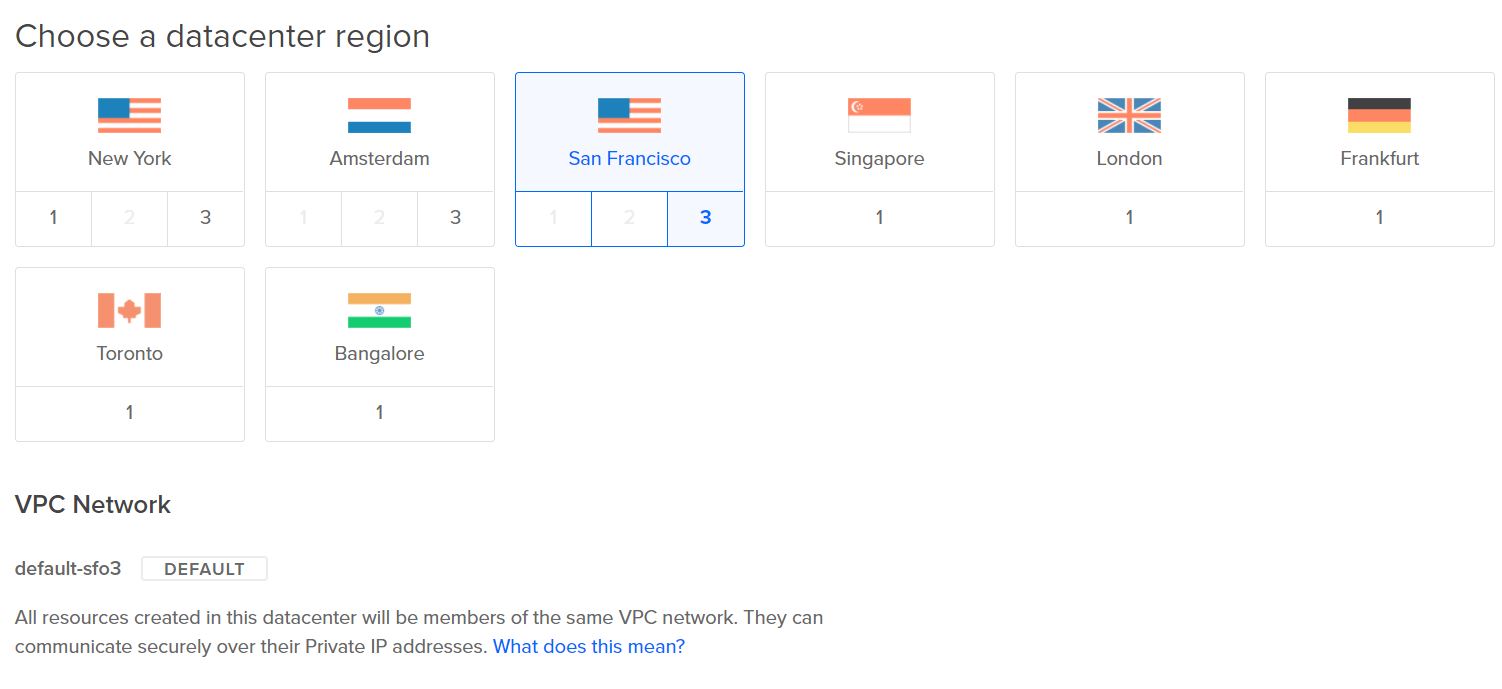This screenshot has width=1502, height=689.
Task: Click the Netherlands flag for Amsterdam
Action: click(379, 115)
